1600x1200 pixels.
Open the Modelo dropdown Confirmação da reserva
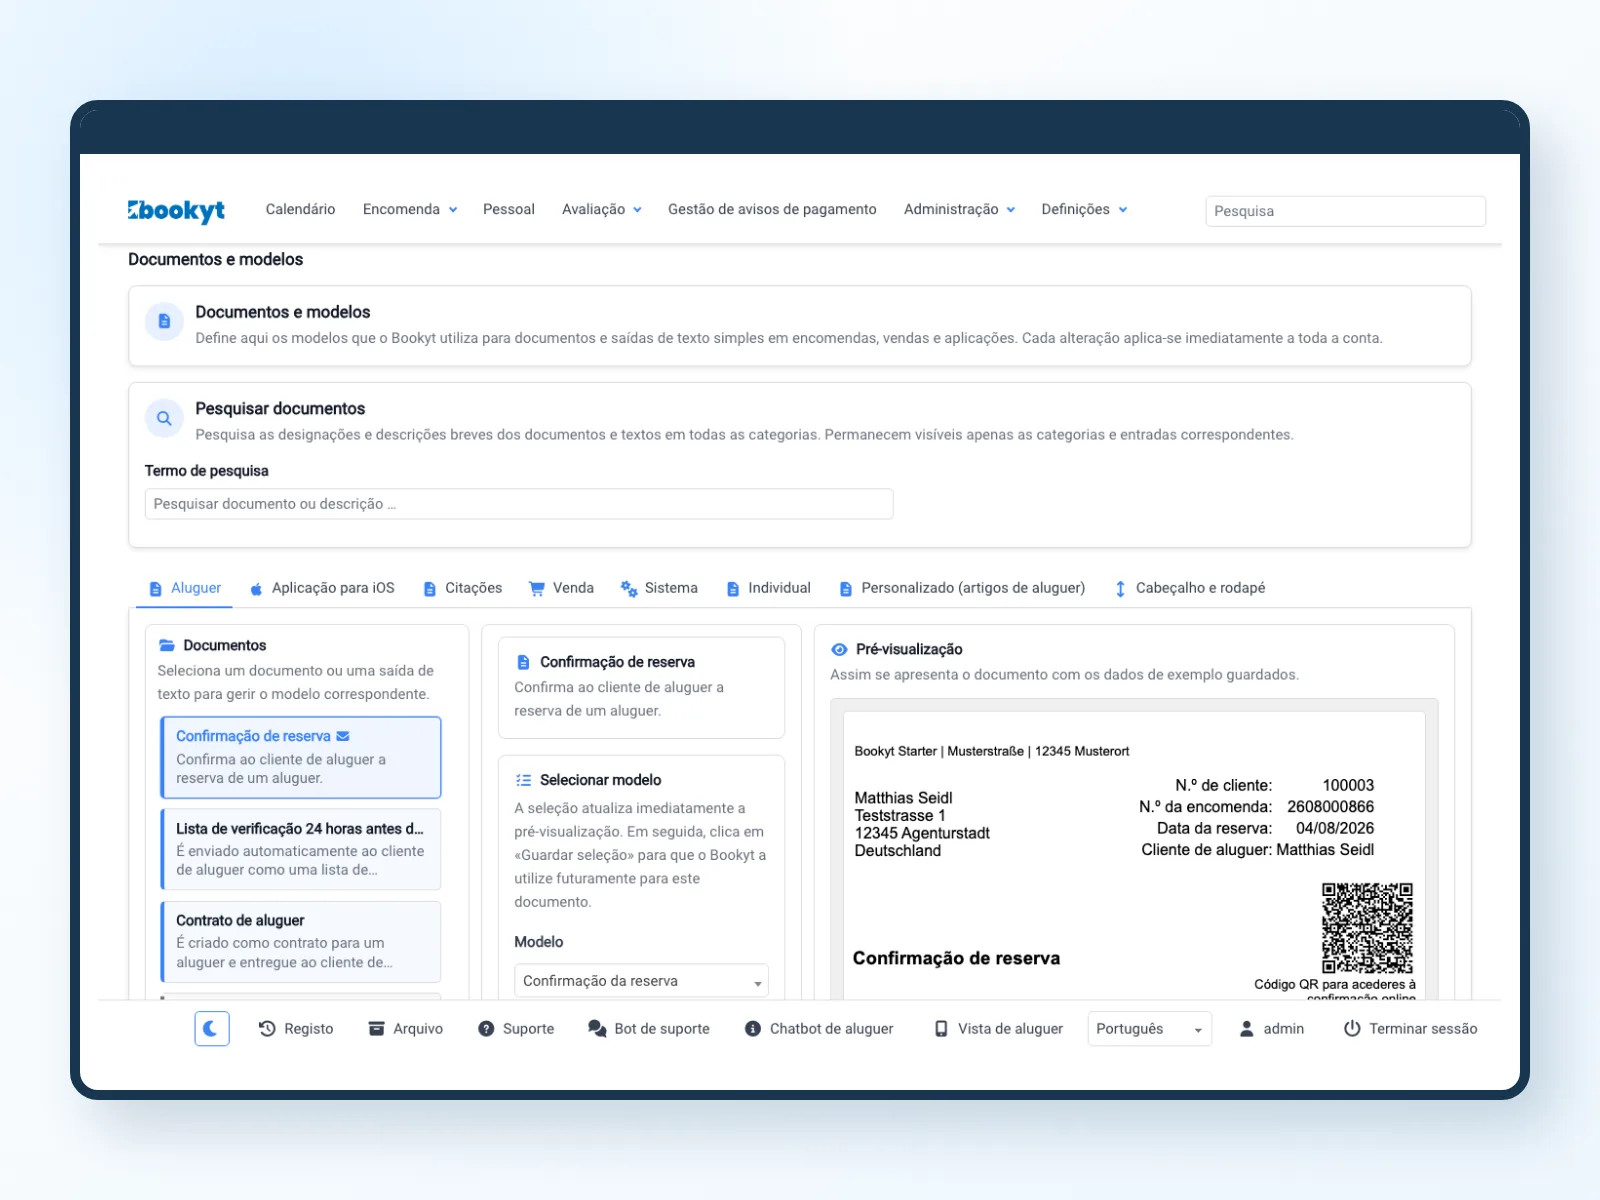(641, 981)
